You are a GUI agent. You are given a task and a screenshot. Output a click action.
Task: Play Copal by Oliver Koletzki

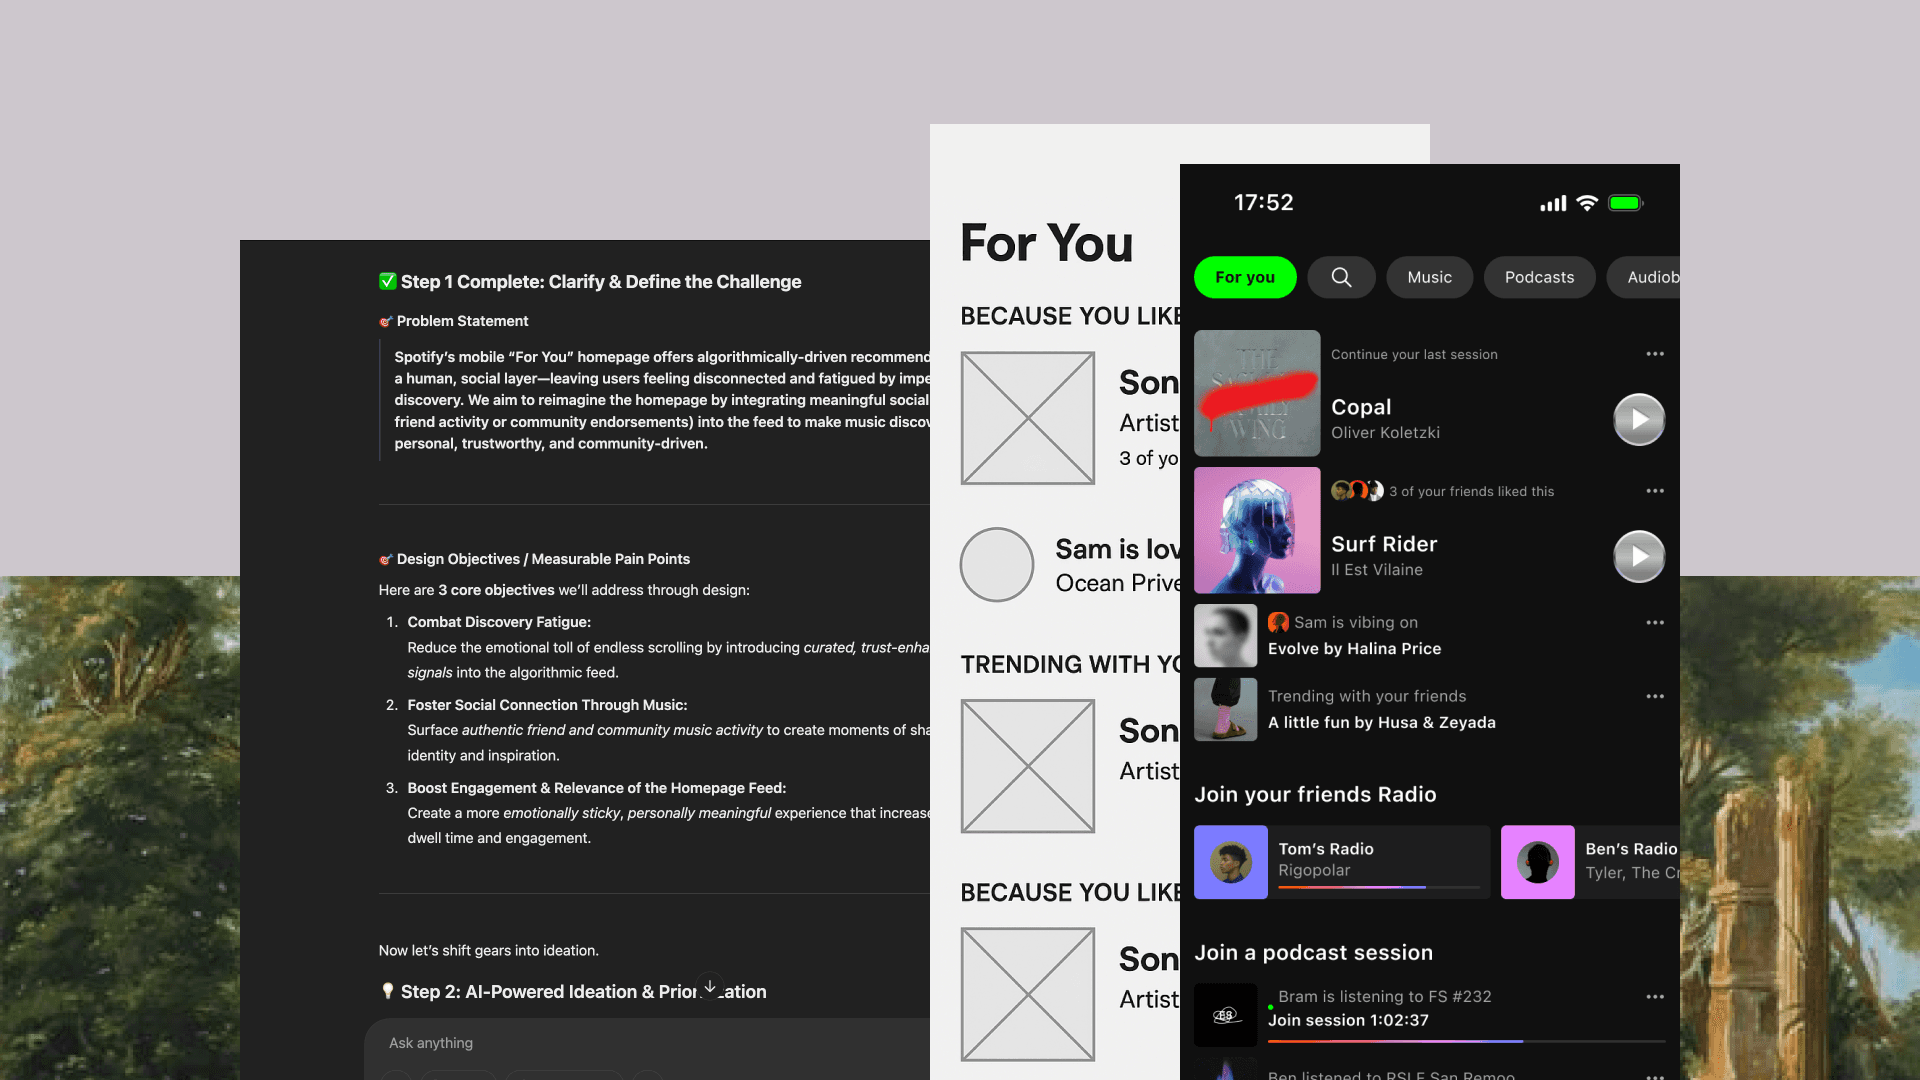coord(1639,419)
